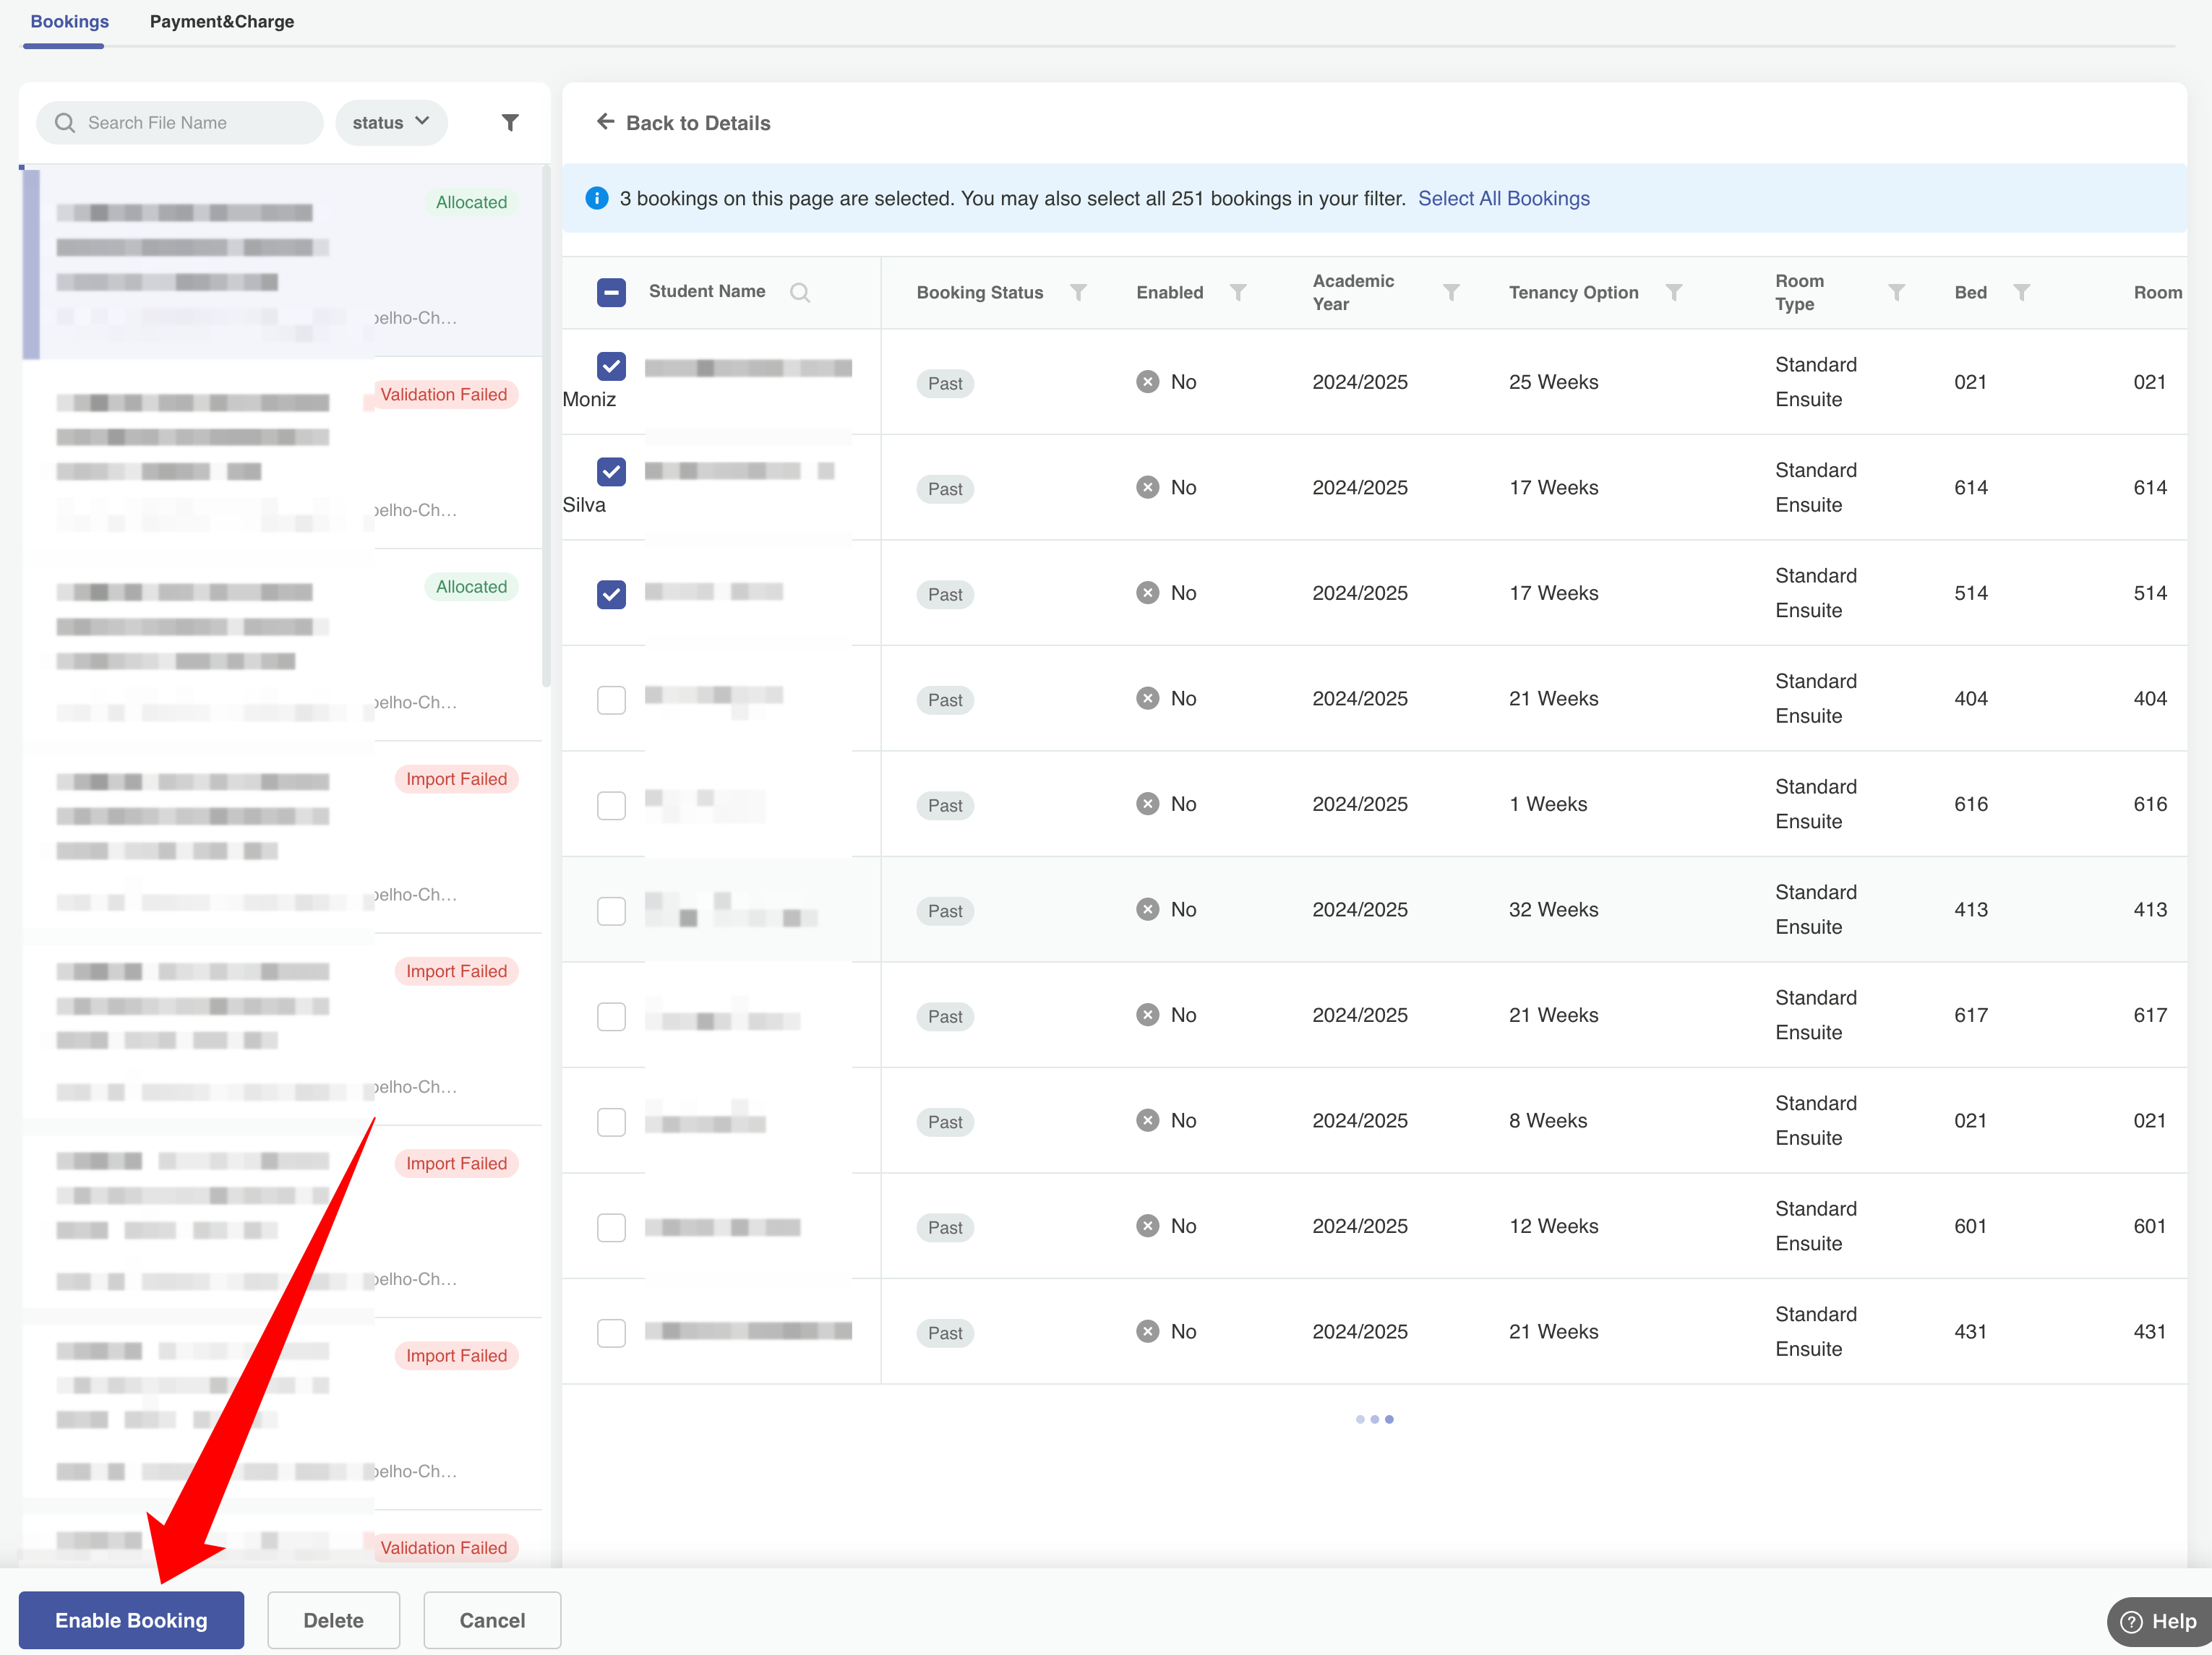Click the back arrow to Details
Viewport: 2212px width, 1655px height.
pos(605,122)
